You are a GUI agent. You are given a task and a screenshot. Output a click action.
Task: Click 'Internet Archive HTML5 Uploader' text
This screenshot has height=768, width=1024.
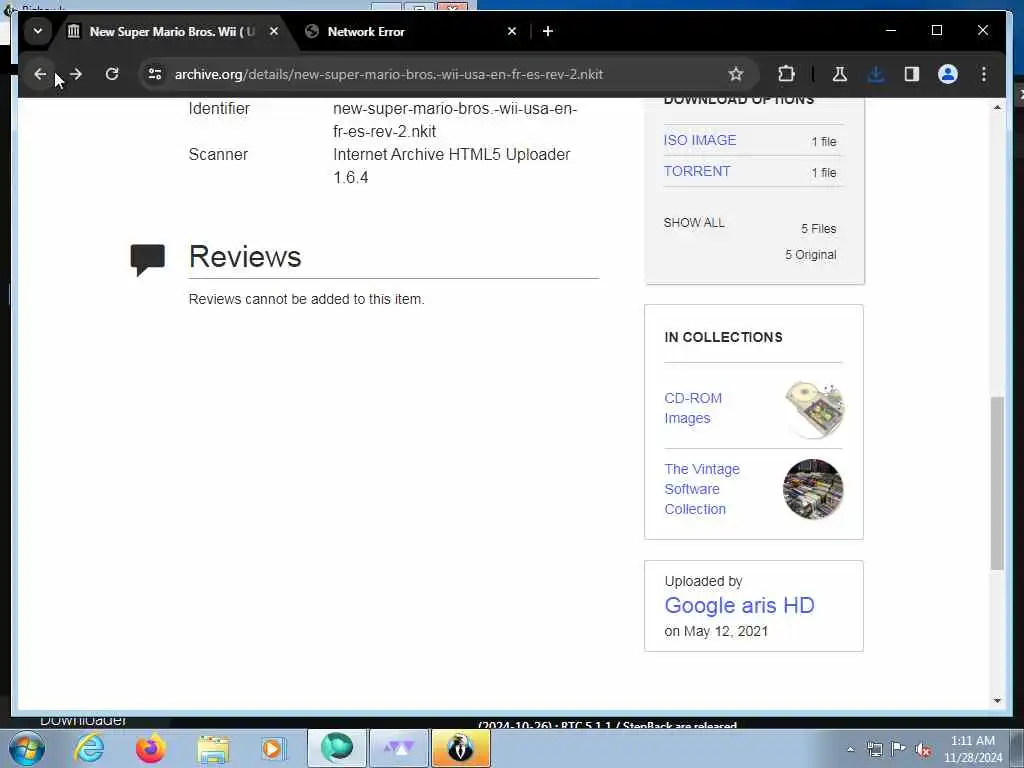[451, 155]
